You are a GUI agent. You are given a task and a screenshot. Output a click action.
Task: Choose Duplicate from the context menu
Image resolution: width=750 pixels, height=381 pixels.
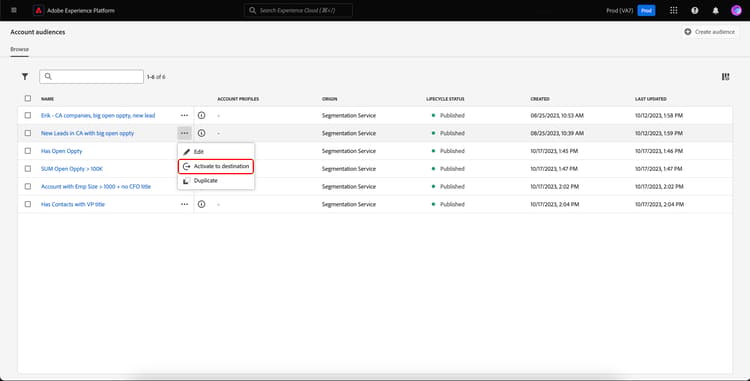[x=216, y=181]
